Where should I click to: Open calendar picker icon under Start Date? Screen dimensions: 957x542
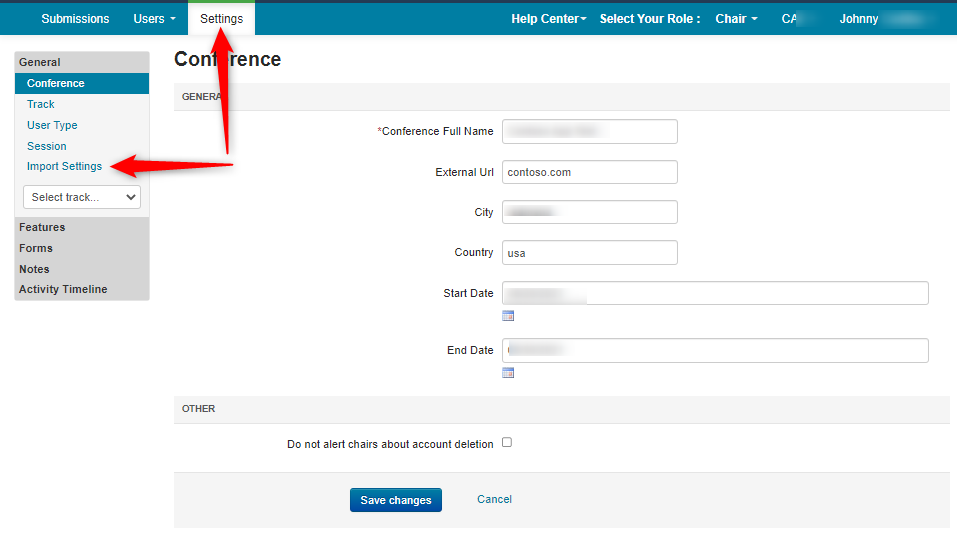click(508, 316)
